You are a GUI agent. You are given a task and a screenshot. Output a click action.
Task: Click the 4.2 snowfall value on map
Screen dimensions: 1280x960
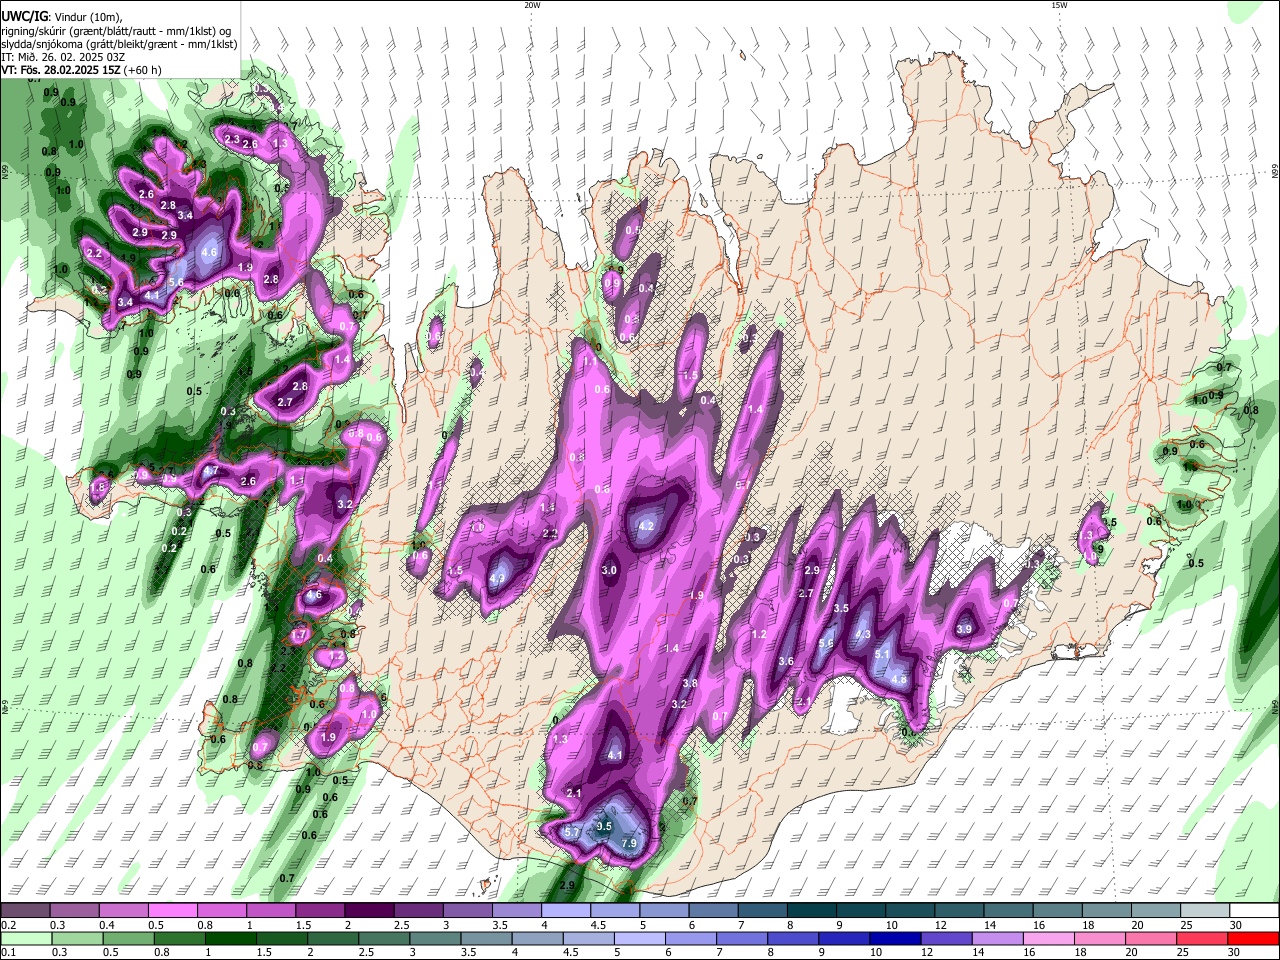(x=645, y=526)
